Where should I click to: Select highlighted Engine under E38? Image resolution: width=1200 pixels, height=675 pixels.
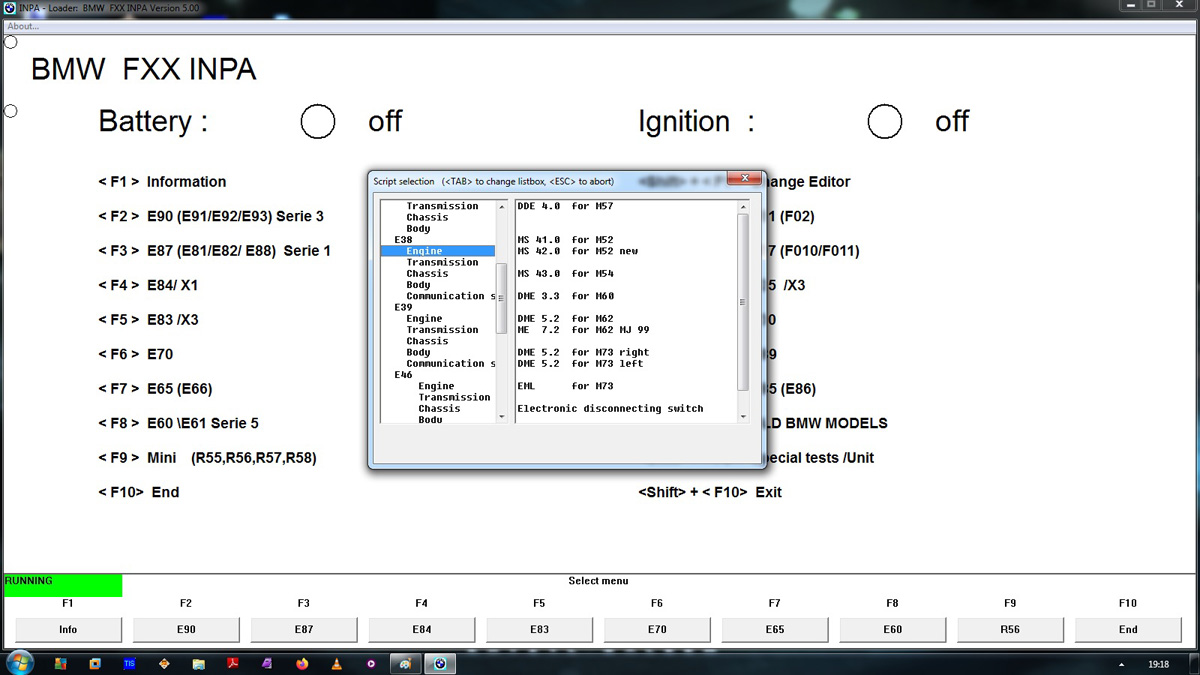438,251
